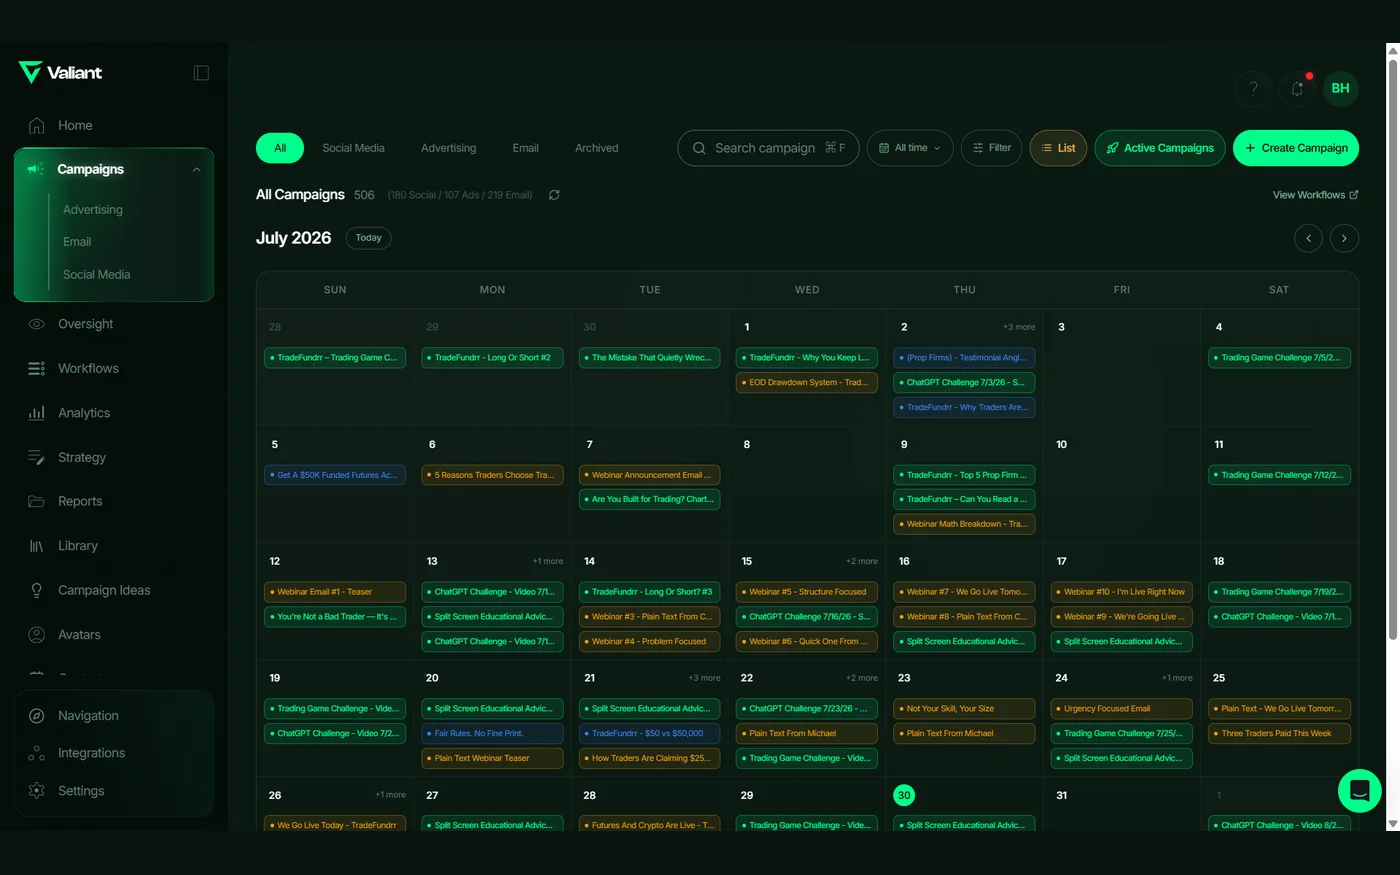Expand +2 more on July 15
The height and width of the screenshot is (875, 1400).
click(x=862, y=561)
